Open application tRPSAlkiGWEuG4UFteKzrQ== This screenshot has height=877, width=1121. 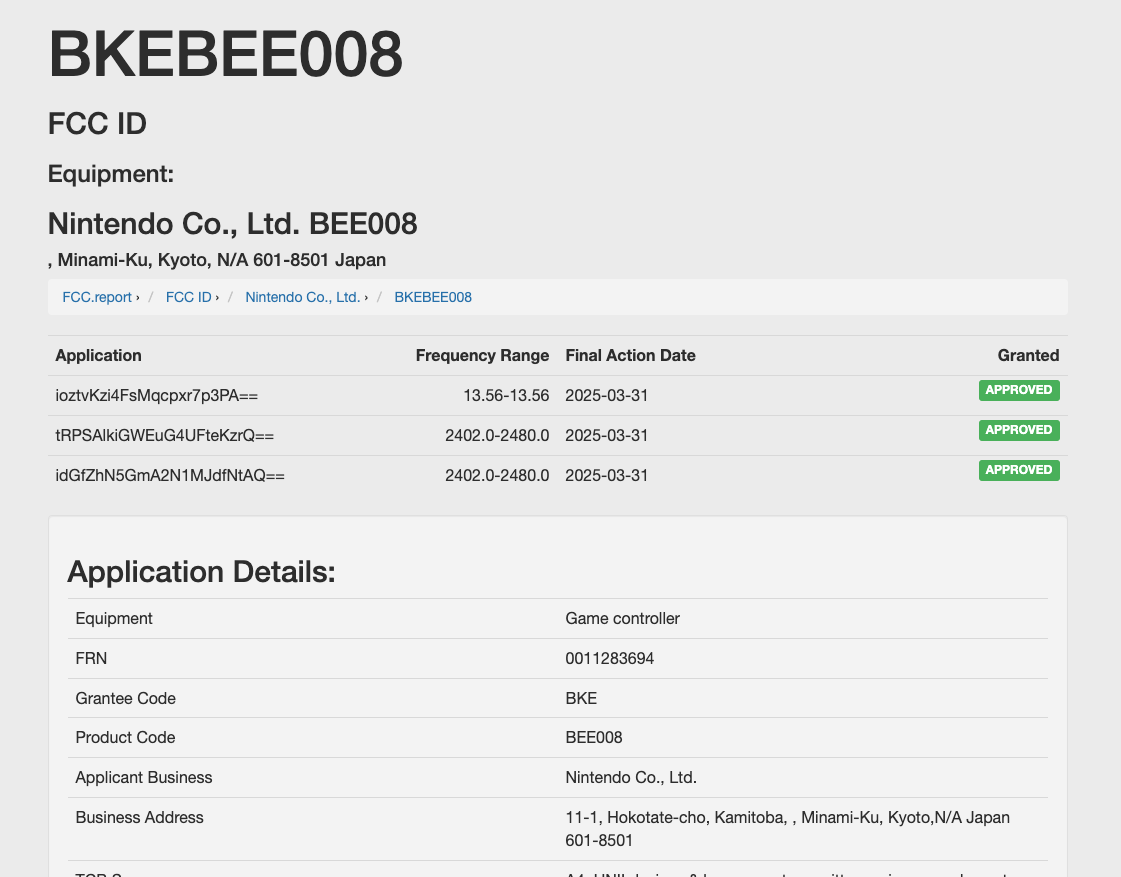[165, 436]
